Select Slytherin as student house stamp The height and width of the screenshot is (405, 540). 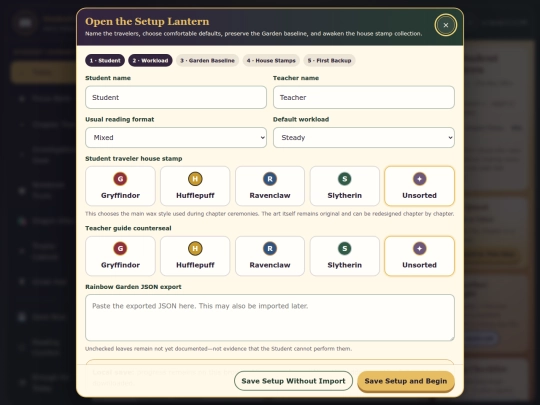[345, 186]
